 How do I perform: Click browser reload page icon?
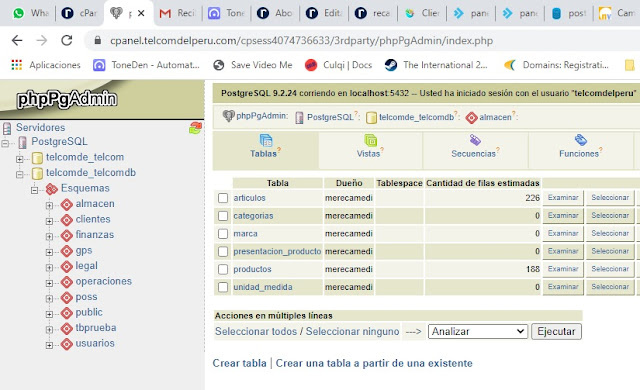pos(67,40)
